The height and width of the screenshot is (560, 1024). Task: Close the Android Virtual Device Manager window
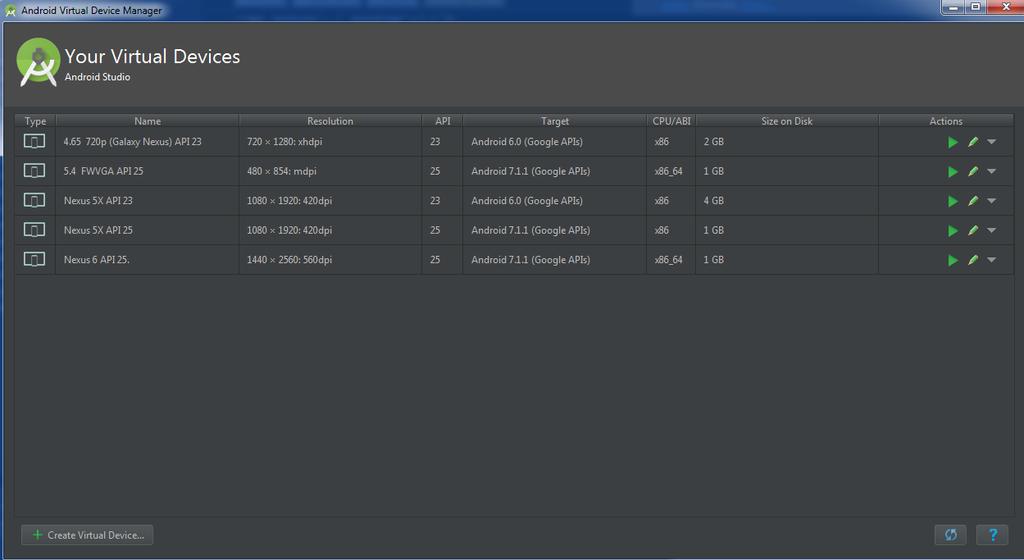pyautogui.click(x=1005, y=7)
